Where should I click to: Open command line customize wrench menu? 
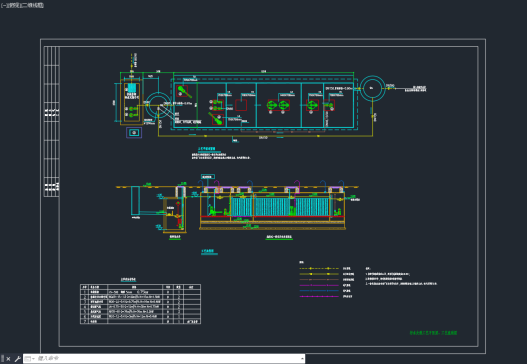tap(17, 359)
